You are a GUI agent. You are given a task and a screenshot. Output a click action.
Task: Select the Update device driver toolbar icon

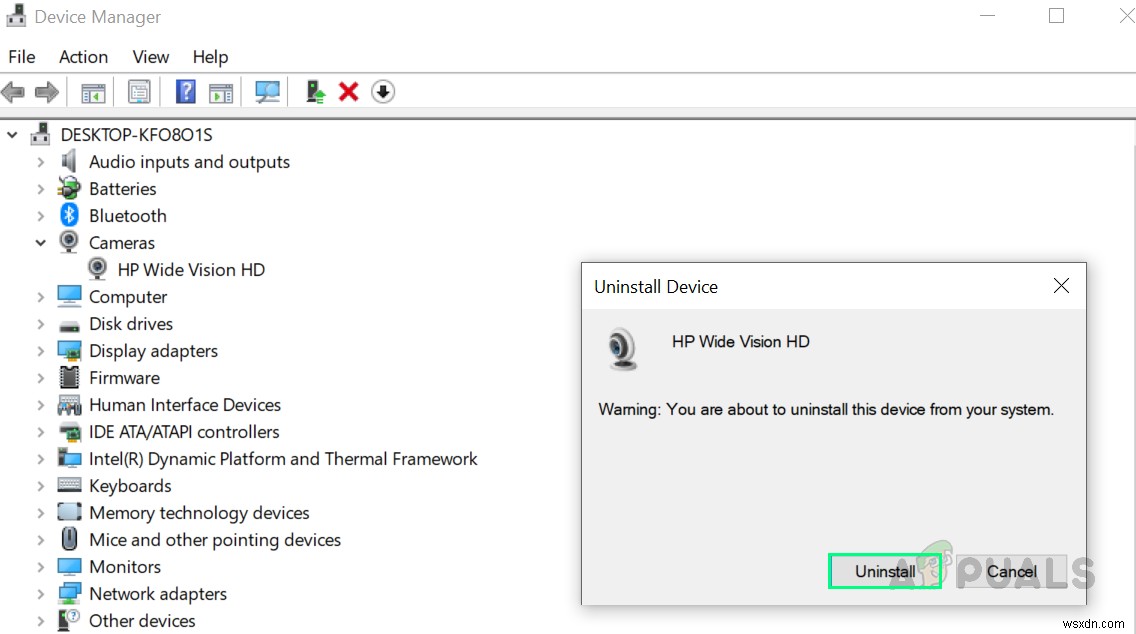pos(315,91)
